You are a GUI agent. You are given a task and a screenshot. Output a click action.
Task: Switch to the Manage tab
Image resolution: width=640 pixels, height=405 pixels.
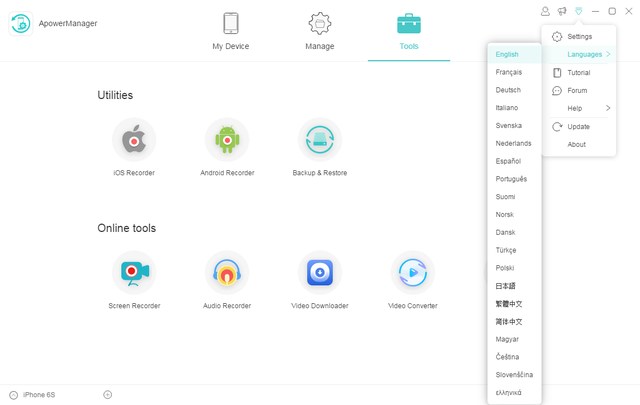tap(320, 30)
